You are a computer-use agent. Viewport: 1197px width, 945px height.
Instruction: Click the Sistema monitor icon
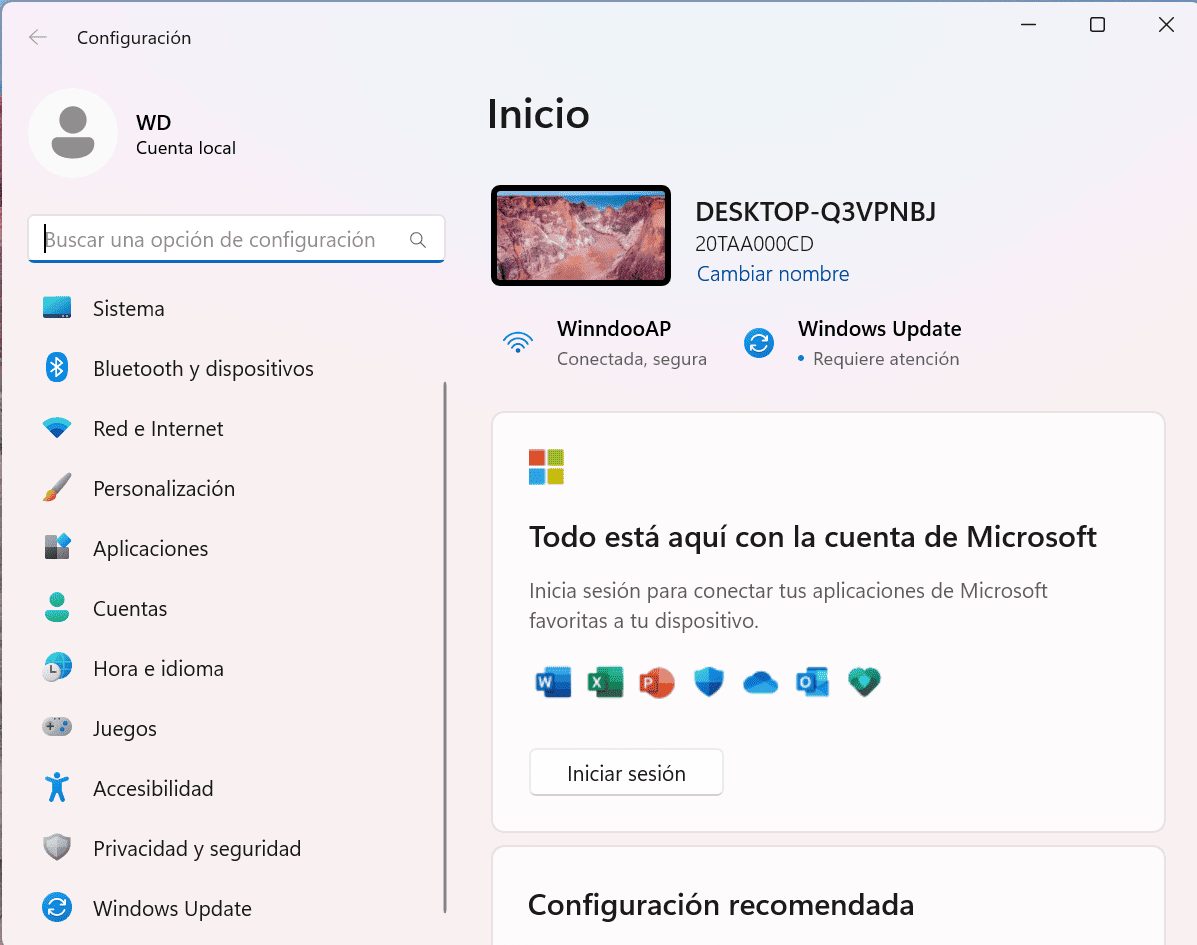pyautogui.click(x=56, y=308)
